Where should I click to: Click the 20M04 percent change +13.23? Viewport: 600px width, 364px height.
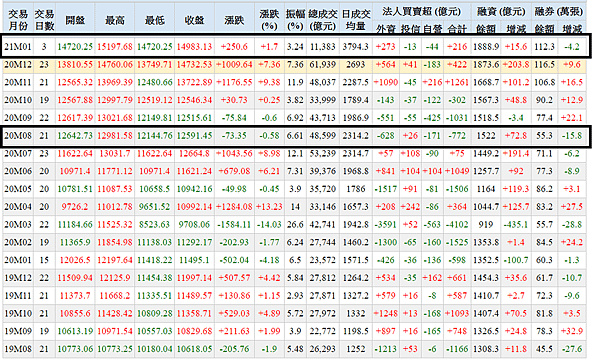click(x=269, y=207)
